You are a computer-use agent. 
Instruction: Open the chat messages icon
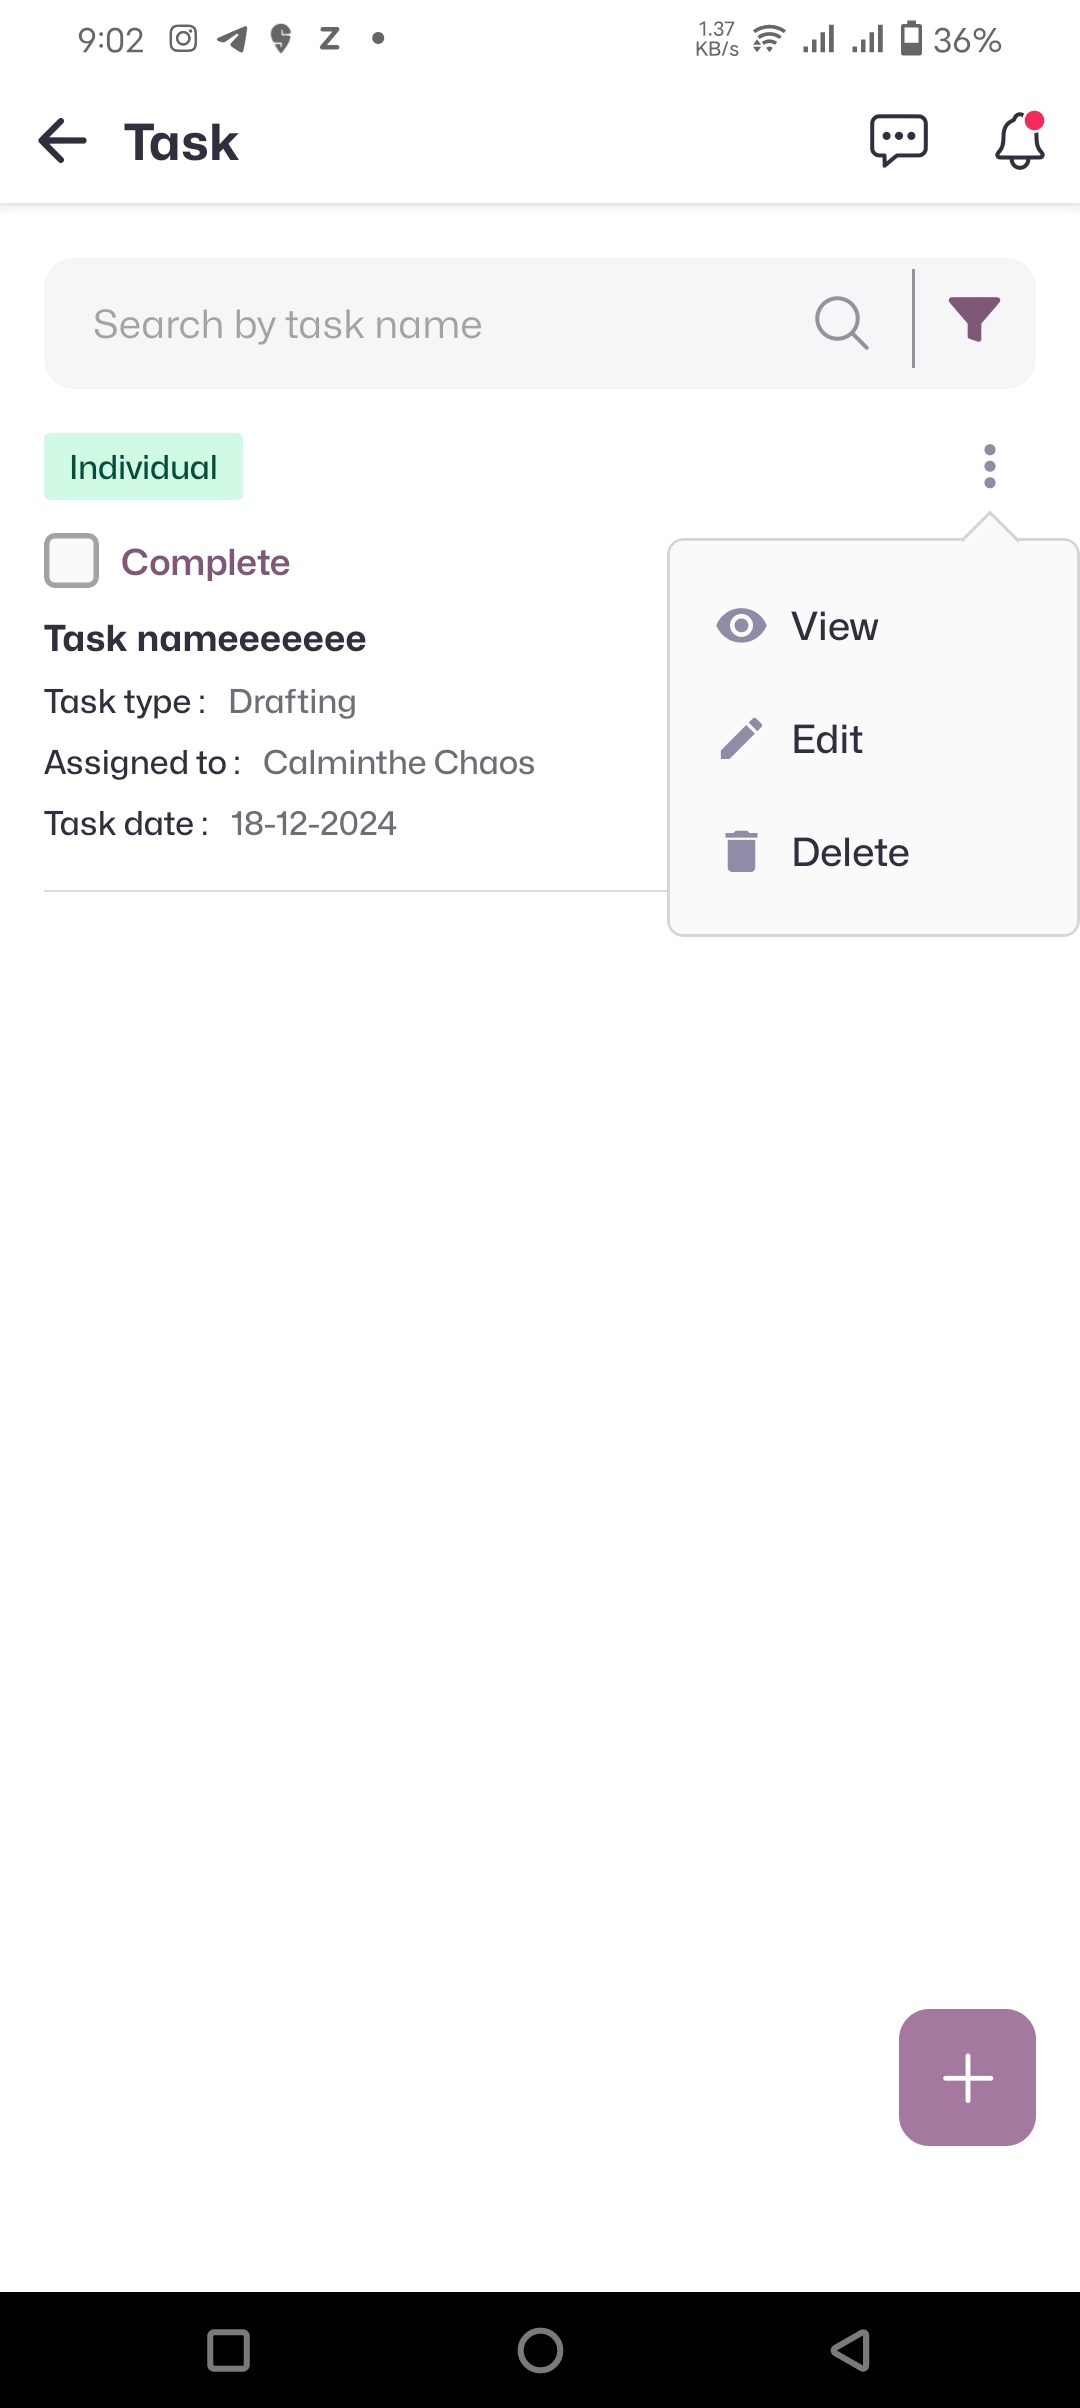(x=899, y=141)
